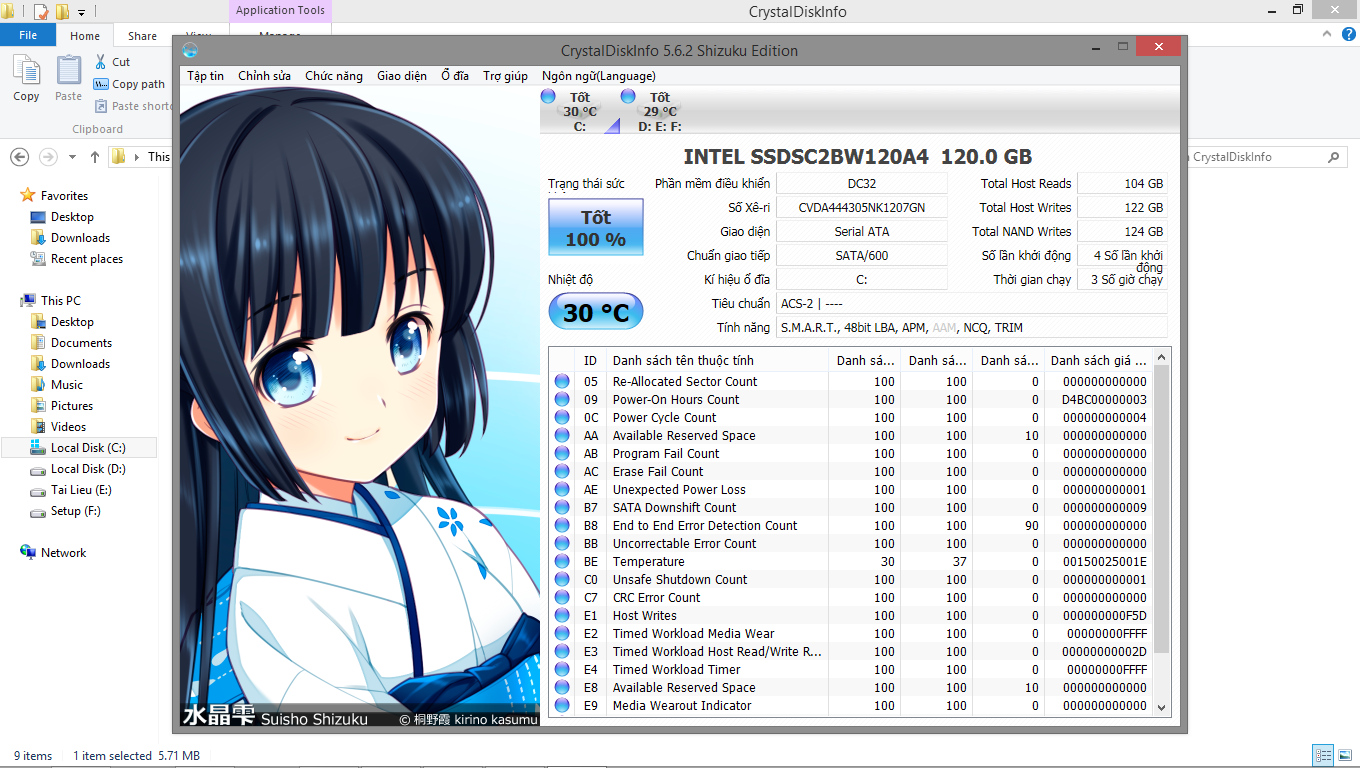The image size is (1360, 768).
Task: Click Danh sách tên thuộc tính column header
Action: pos(717,360)
